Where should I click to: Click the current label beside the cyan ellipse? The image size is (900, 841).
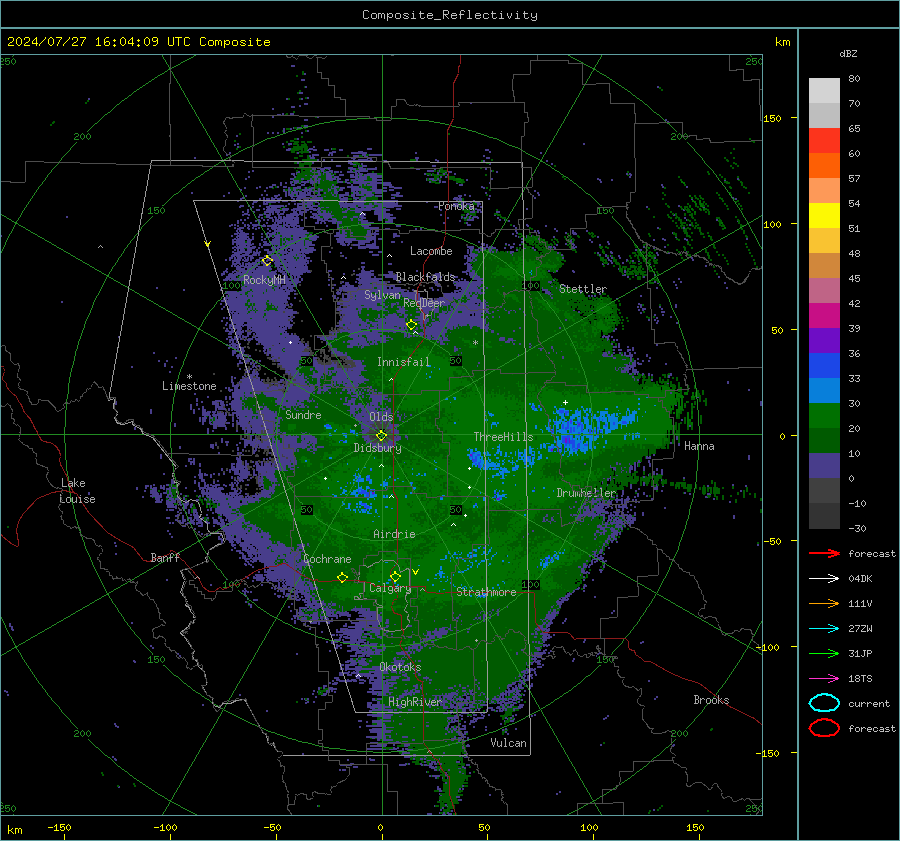coord(869,703)
